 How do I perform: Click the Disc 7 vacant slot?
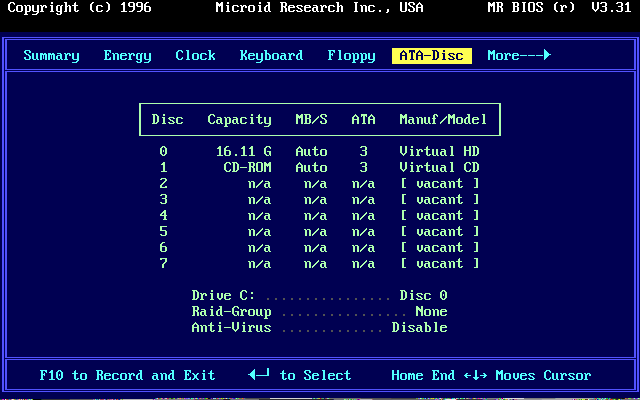tap(439, 264)
